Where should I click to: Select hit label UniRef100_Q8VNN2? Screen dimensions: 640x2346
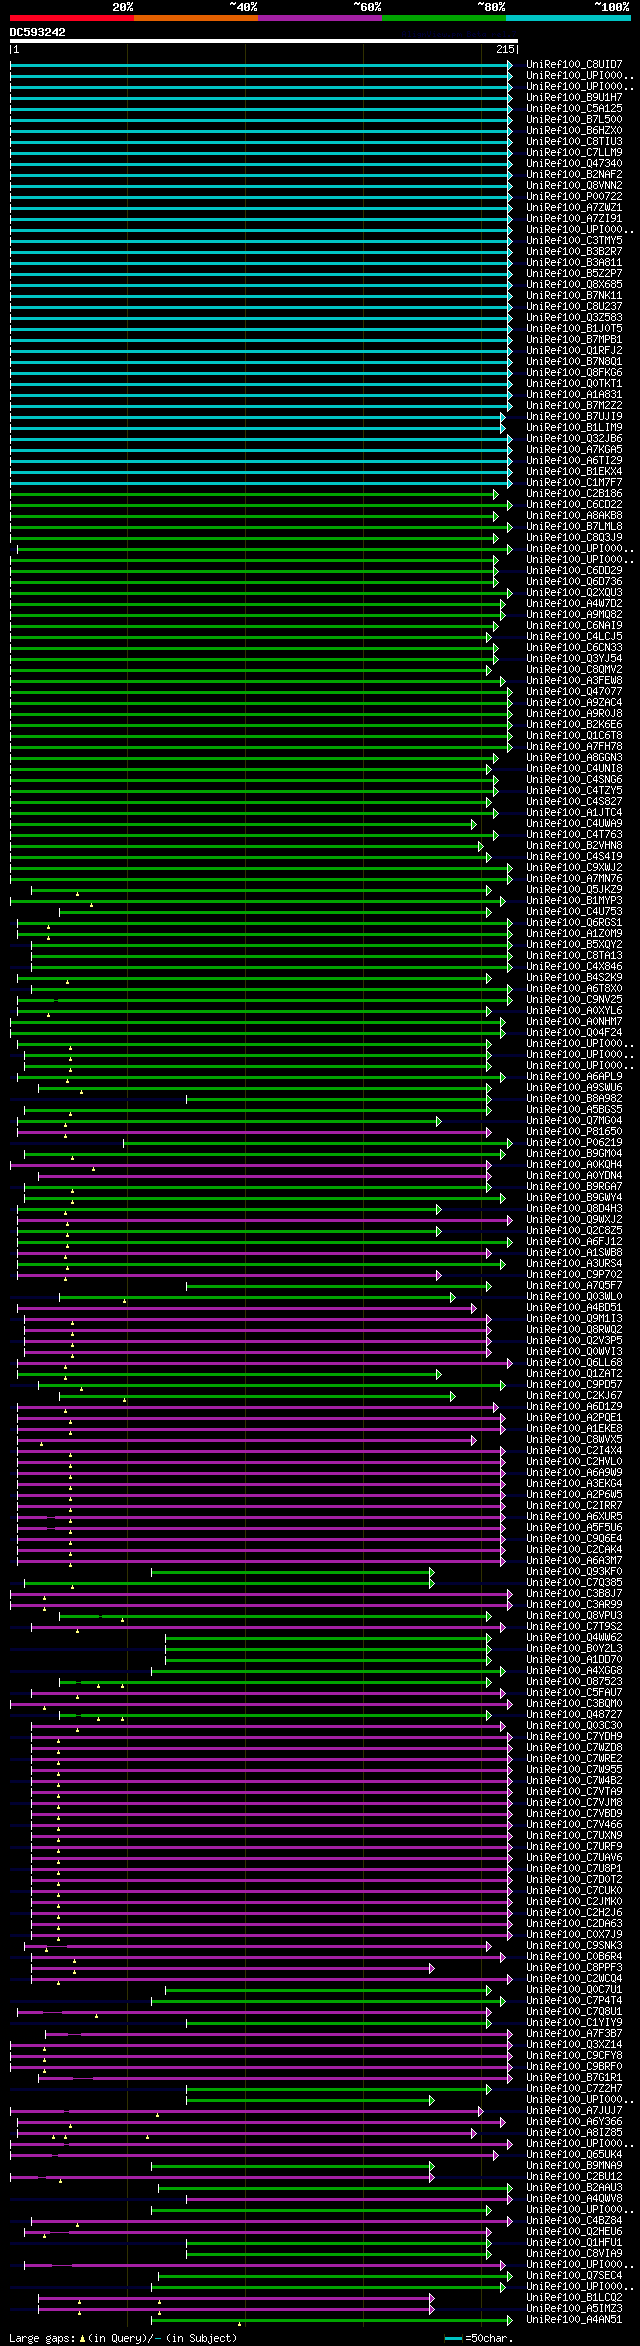[574, 186]
